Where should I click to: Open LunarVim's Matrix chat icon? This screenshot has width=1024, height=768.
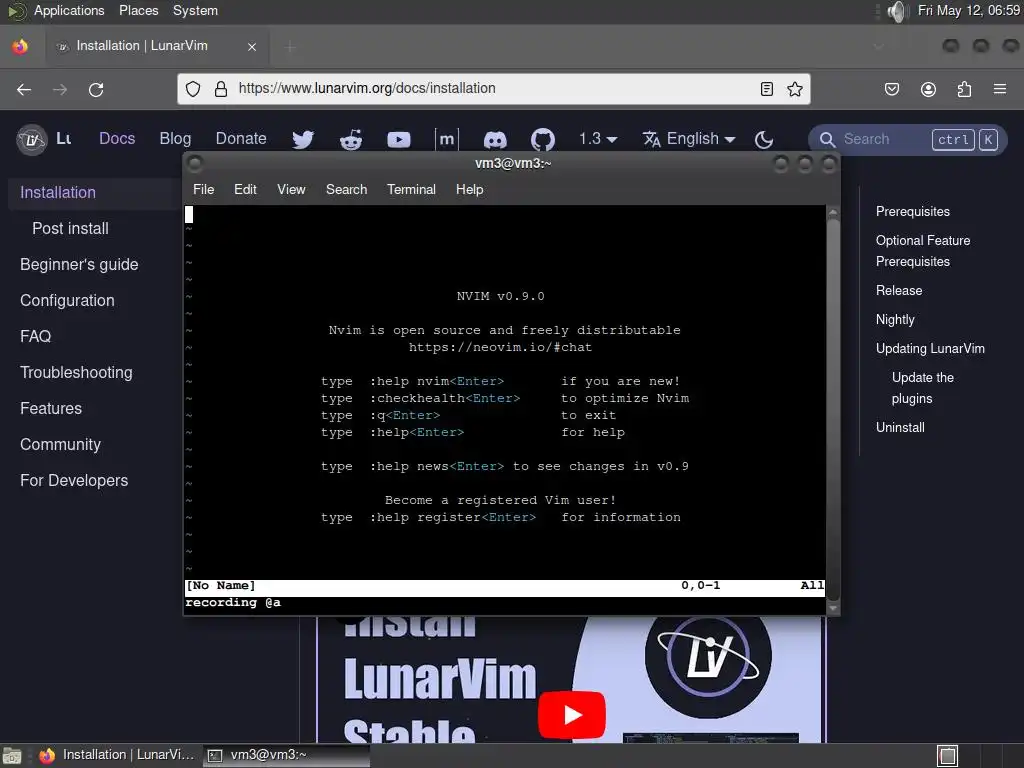click(x=447, y=139)
